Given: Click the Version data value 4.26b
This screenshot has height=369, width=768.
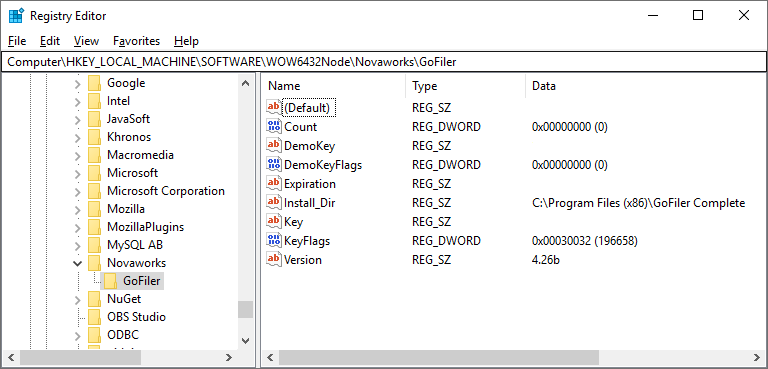Looking at the screenshot, I should point(546,259).
